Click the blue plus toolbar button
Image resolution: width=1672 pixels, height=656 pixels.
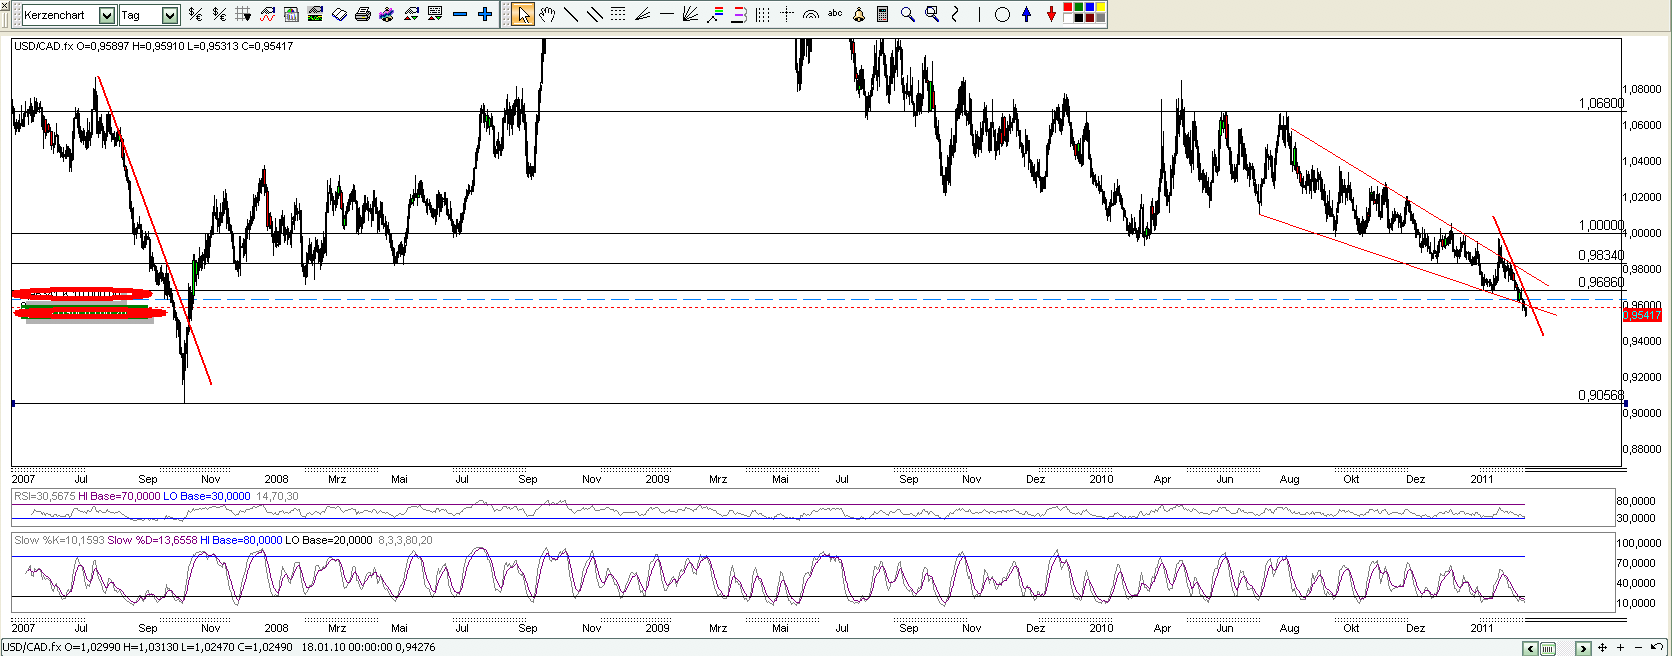(485, 14)
